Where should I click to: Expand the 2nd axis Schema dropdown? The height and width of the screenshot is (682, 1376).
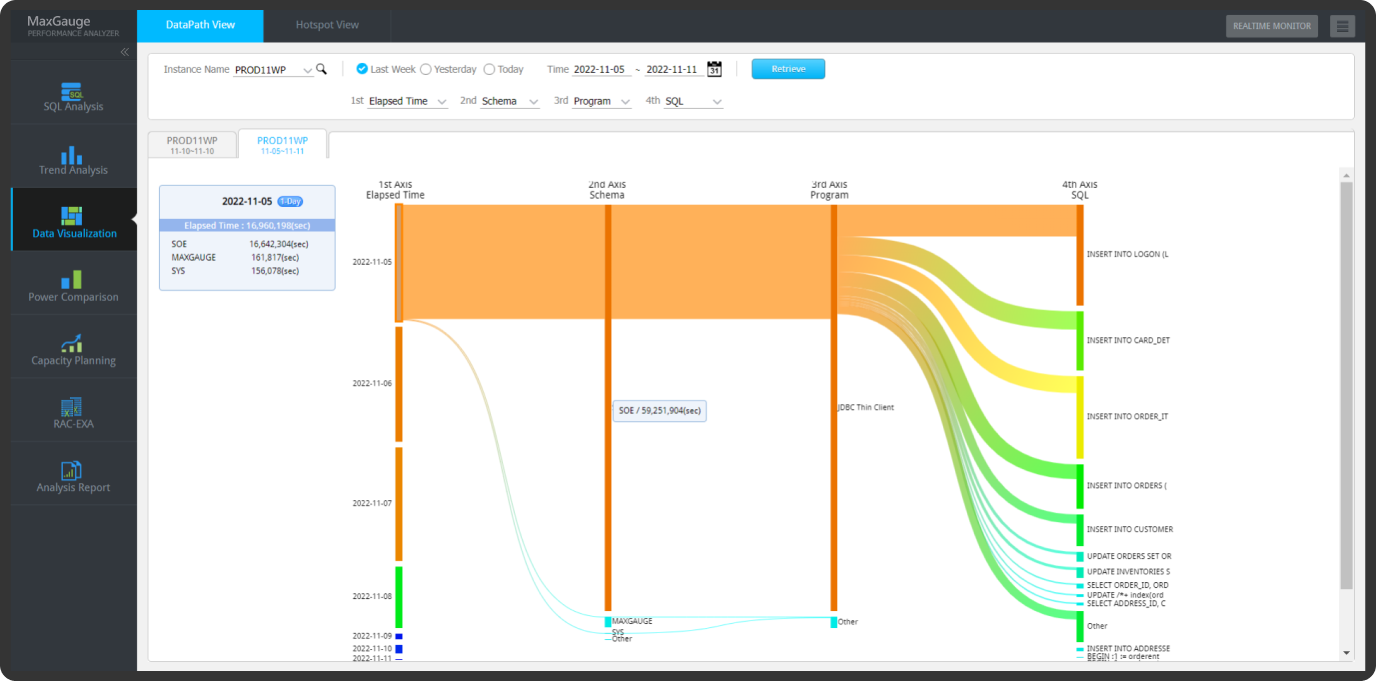click(x=533, y=102)
